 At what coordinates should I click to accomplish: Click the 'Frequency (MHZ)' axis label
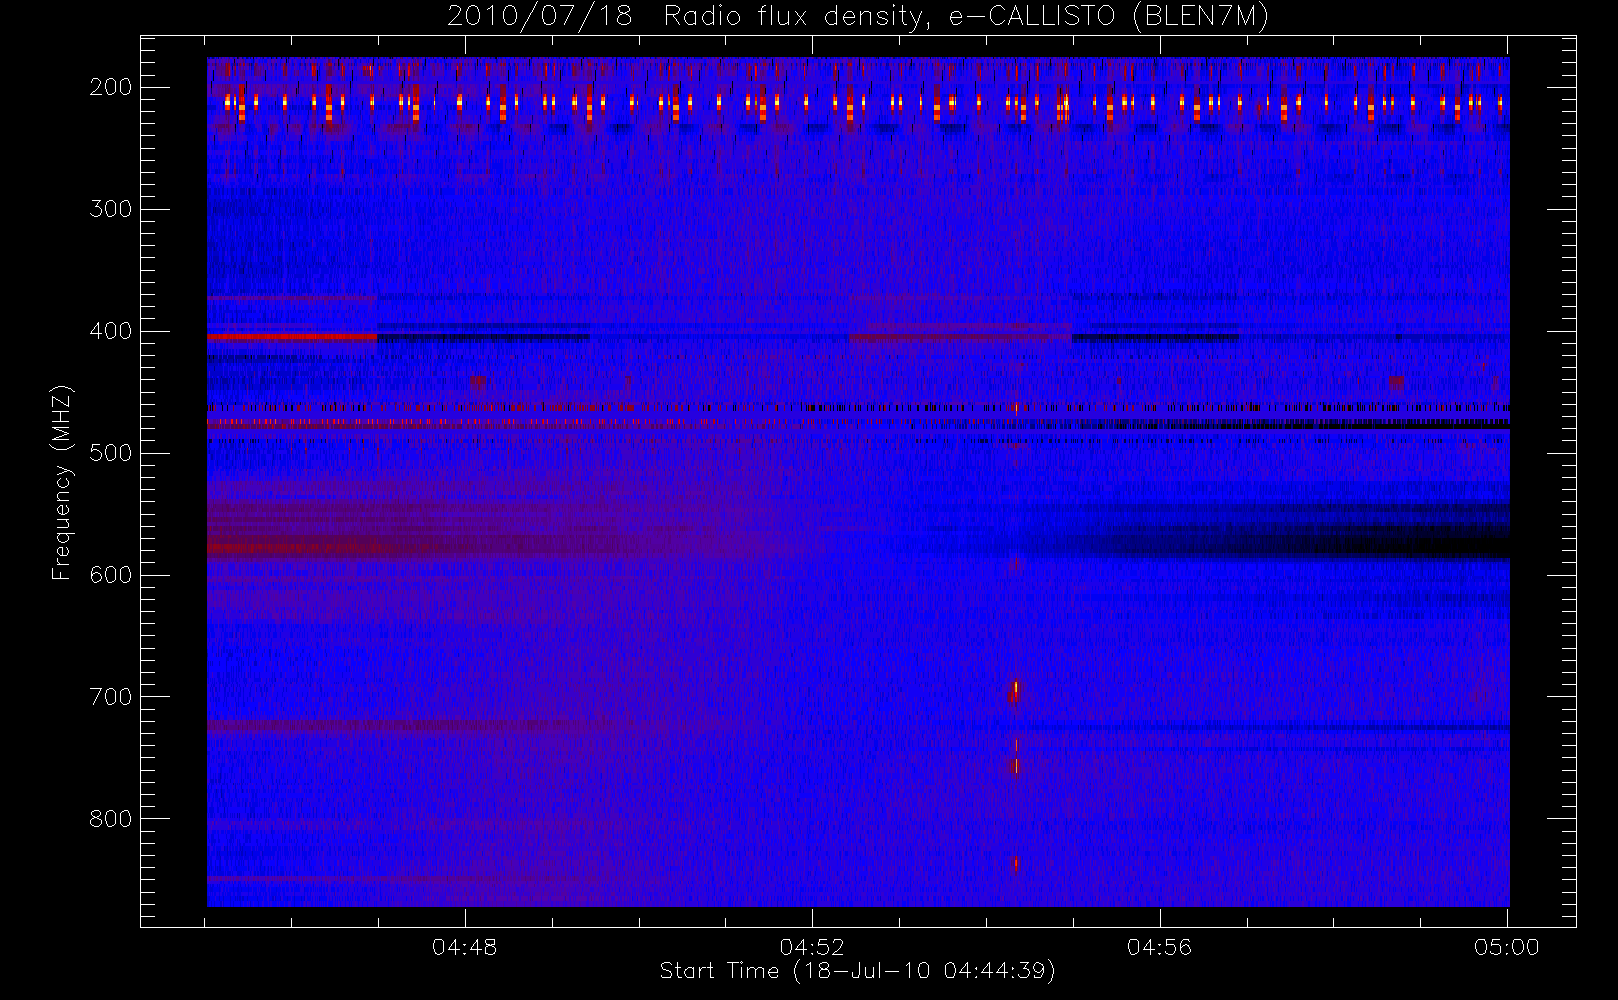coord(62,482)
